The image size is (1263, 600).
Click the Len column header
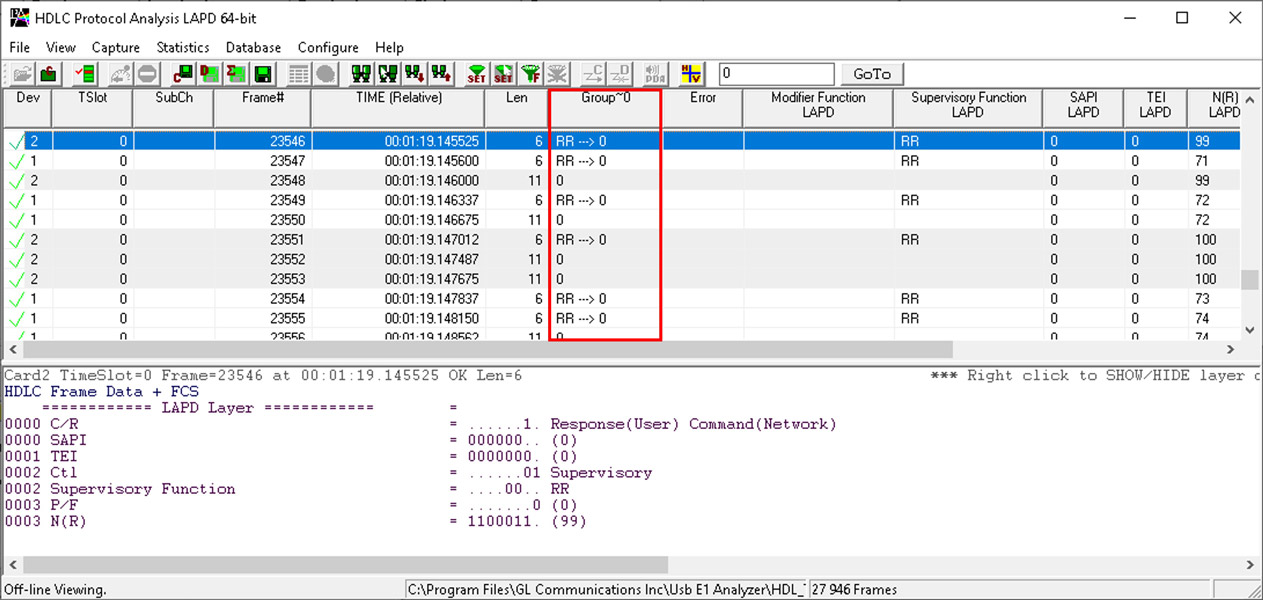(517, 108)
